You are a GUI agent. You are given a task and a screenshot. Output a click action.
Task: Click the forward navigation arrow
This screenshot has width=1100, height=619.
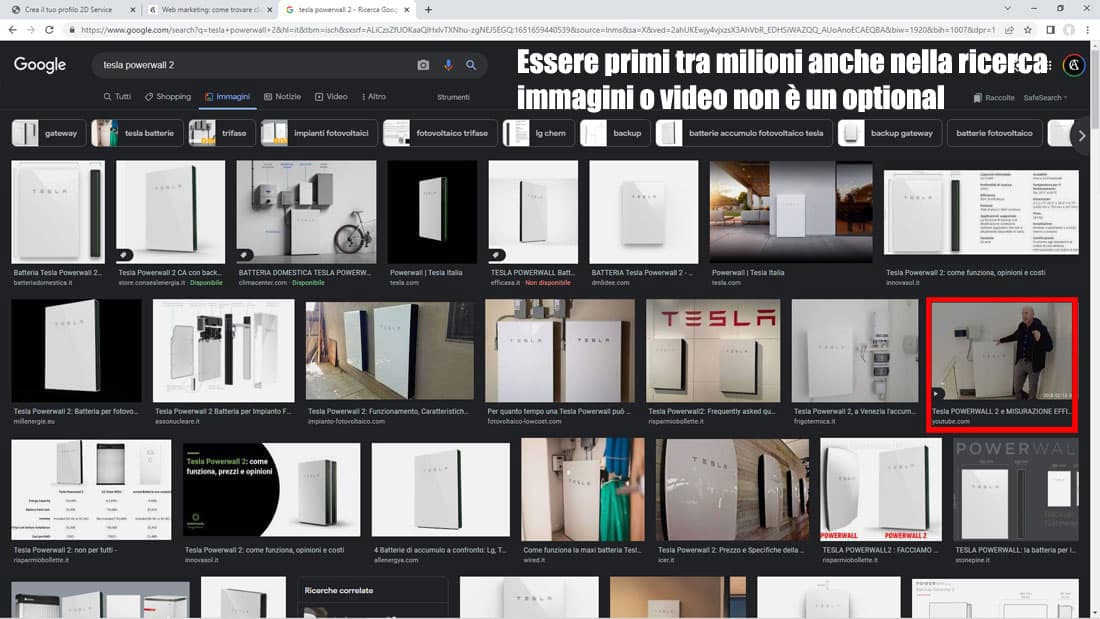tap(30, 29)
